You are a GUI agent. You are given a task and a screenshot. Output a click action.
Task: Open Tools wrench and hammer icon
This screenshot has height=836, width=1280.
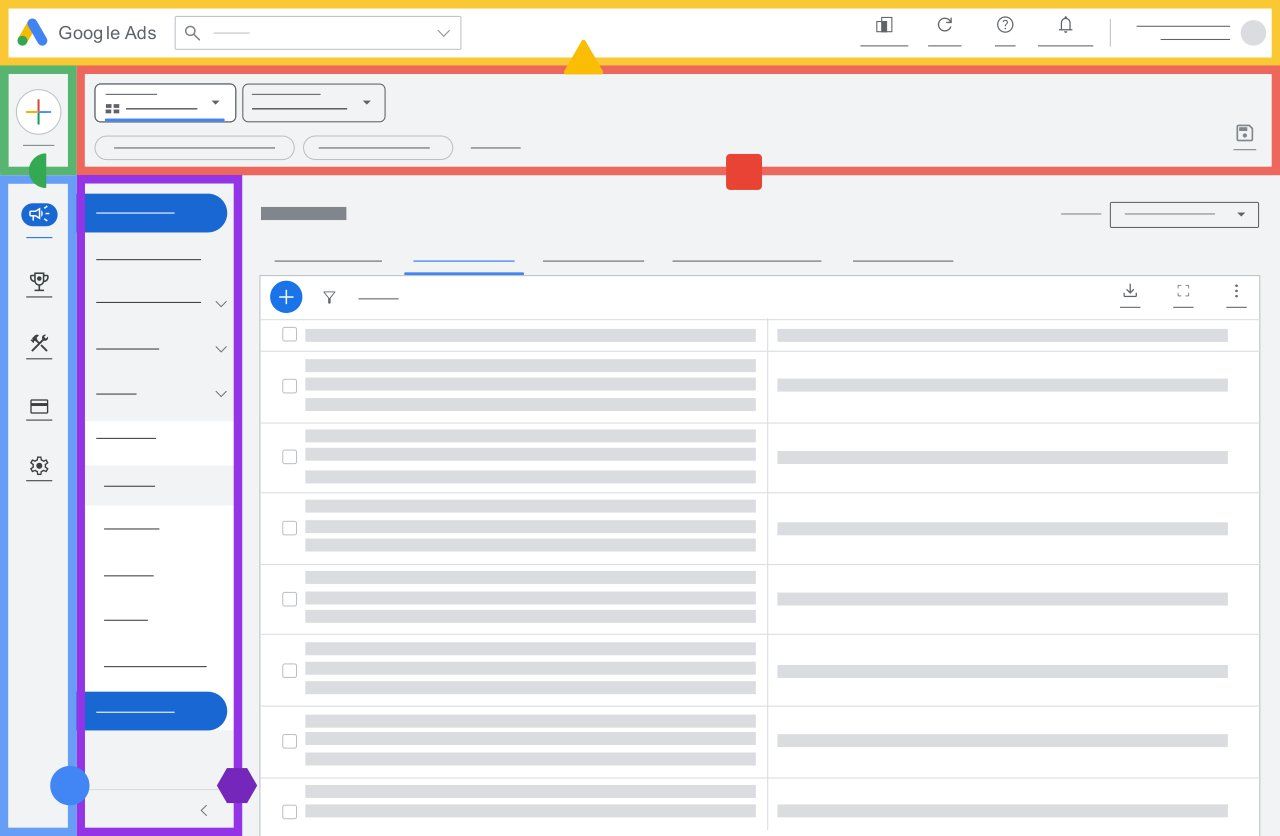[39, 344]
